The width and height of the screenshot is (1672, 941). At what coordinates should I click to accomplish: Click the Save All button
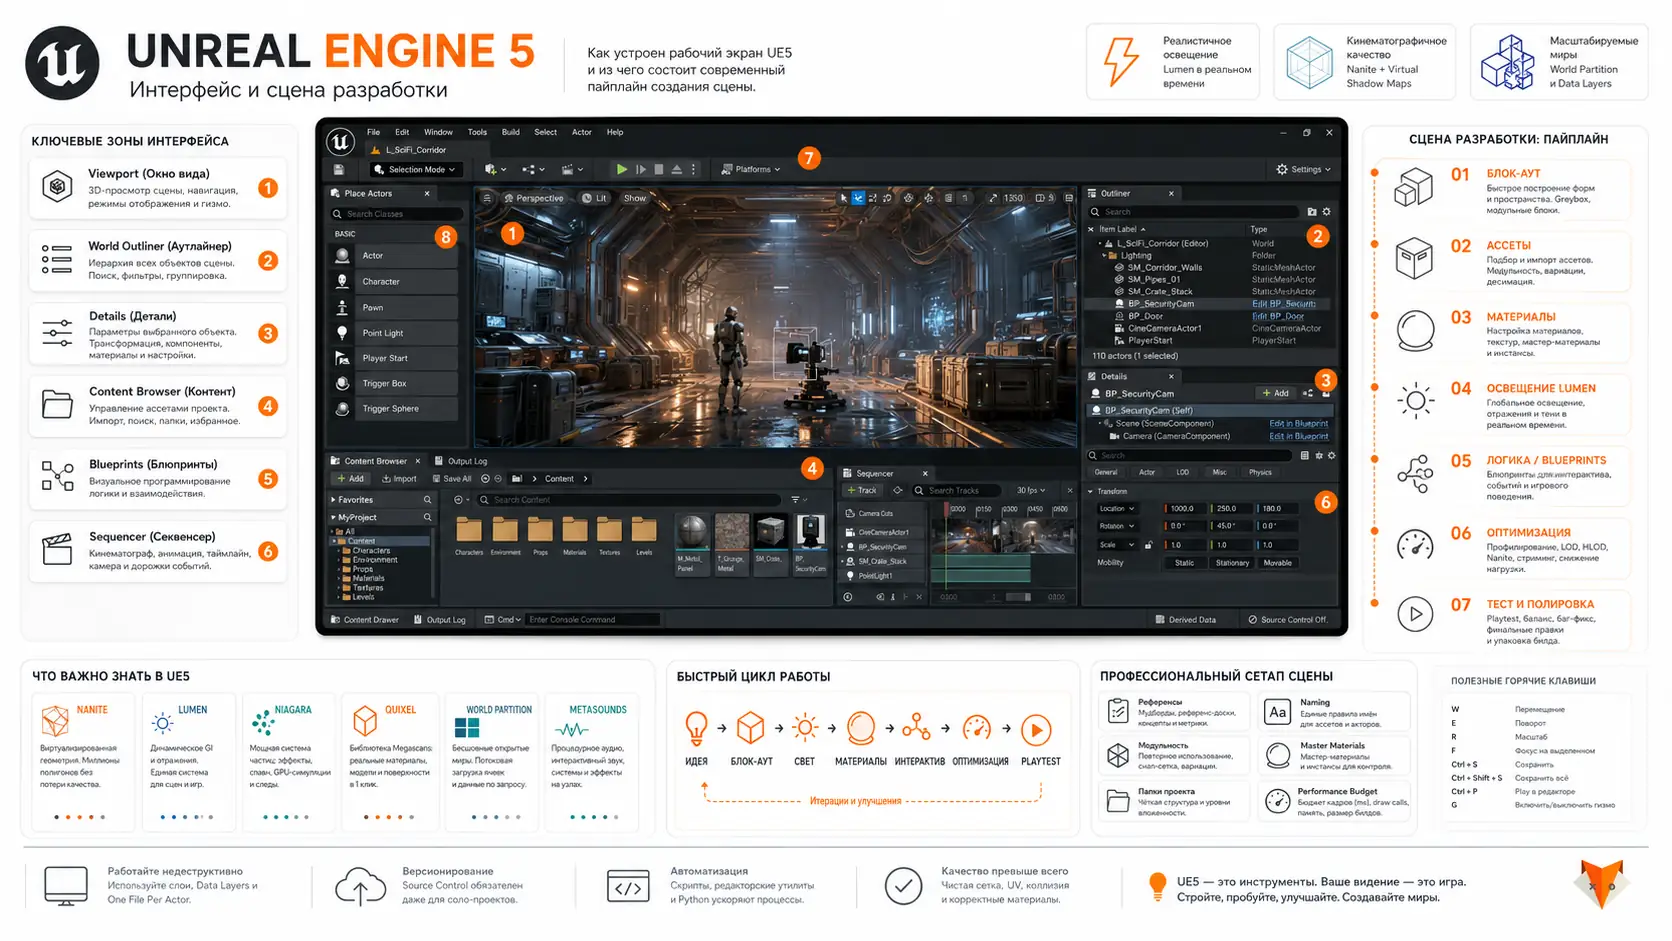(x=452, y=479)
